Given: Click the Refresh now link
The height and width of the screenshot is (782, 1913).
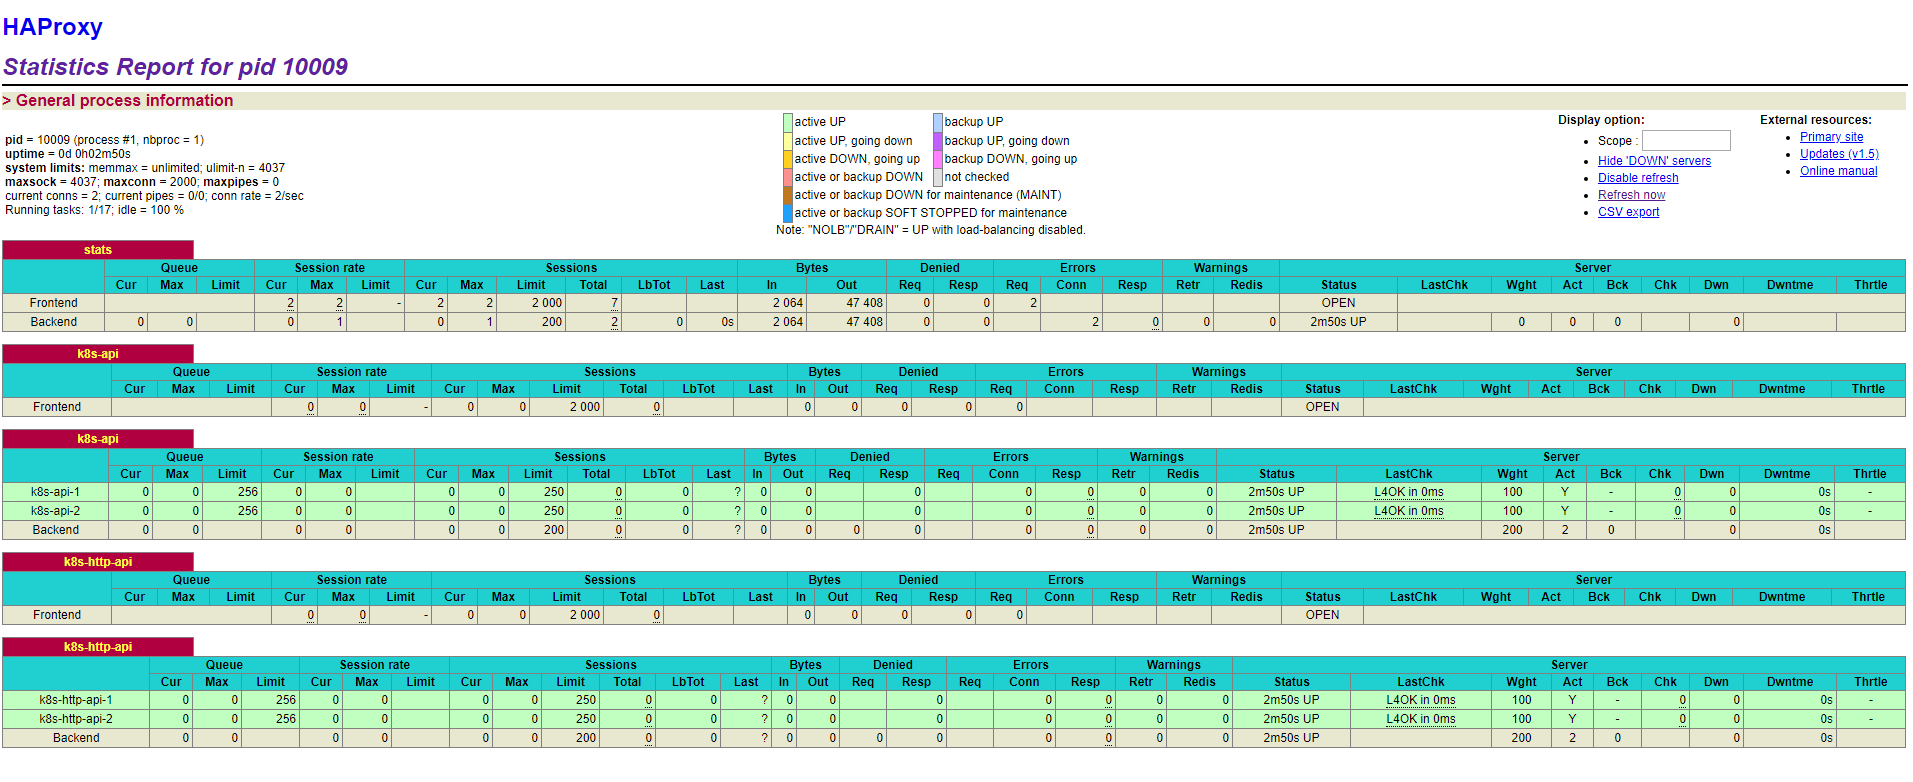Looking at the screenshot, I should click(x=1631, y=195).
